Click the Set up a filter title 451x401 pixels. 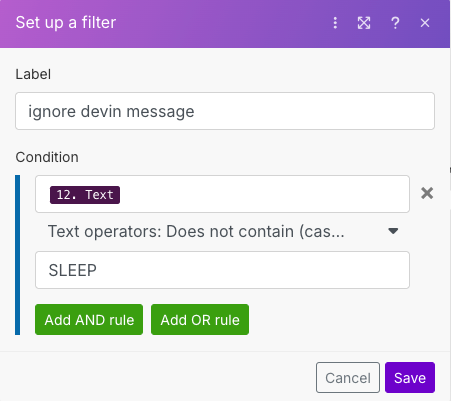pos(66,23)
